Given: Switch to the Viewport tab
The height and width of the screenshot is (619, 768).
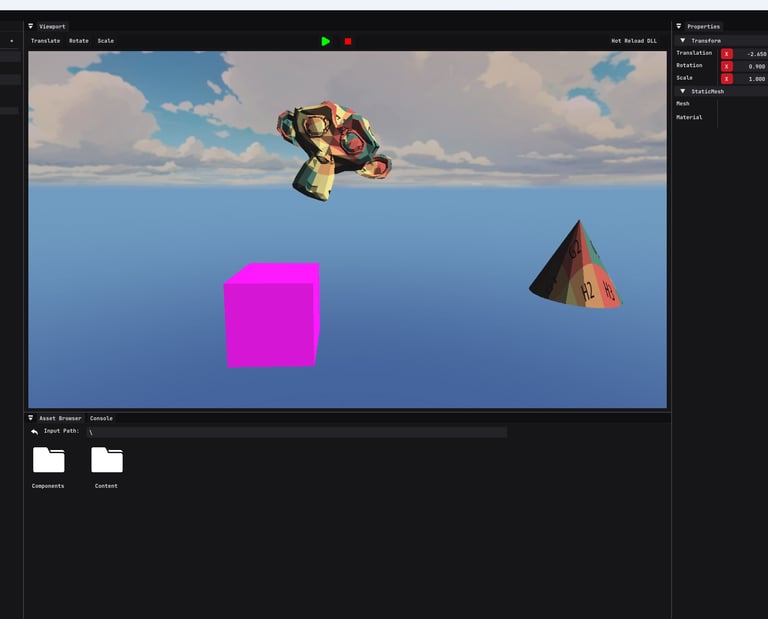Looking at the screenshot, I should pyautogui.click(x=52, y=26).
